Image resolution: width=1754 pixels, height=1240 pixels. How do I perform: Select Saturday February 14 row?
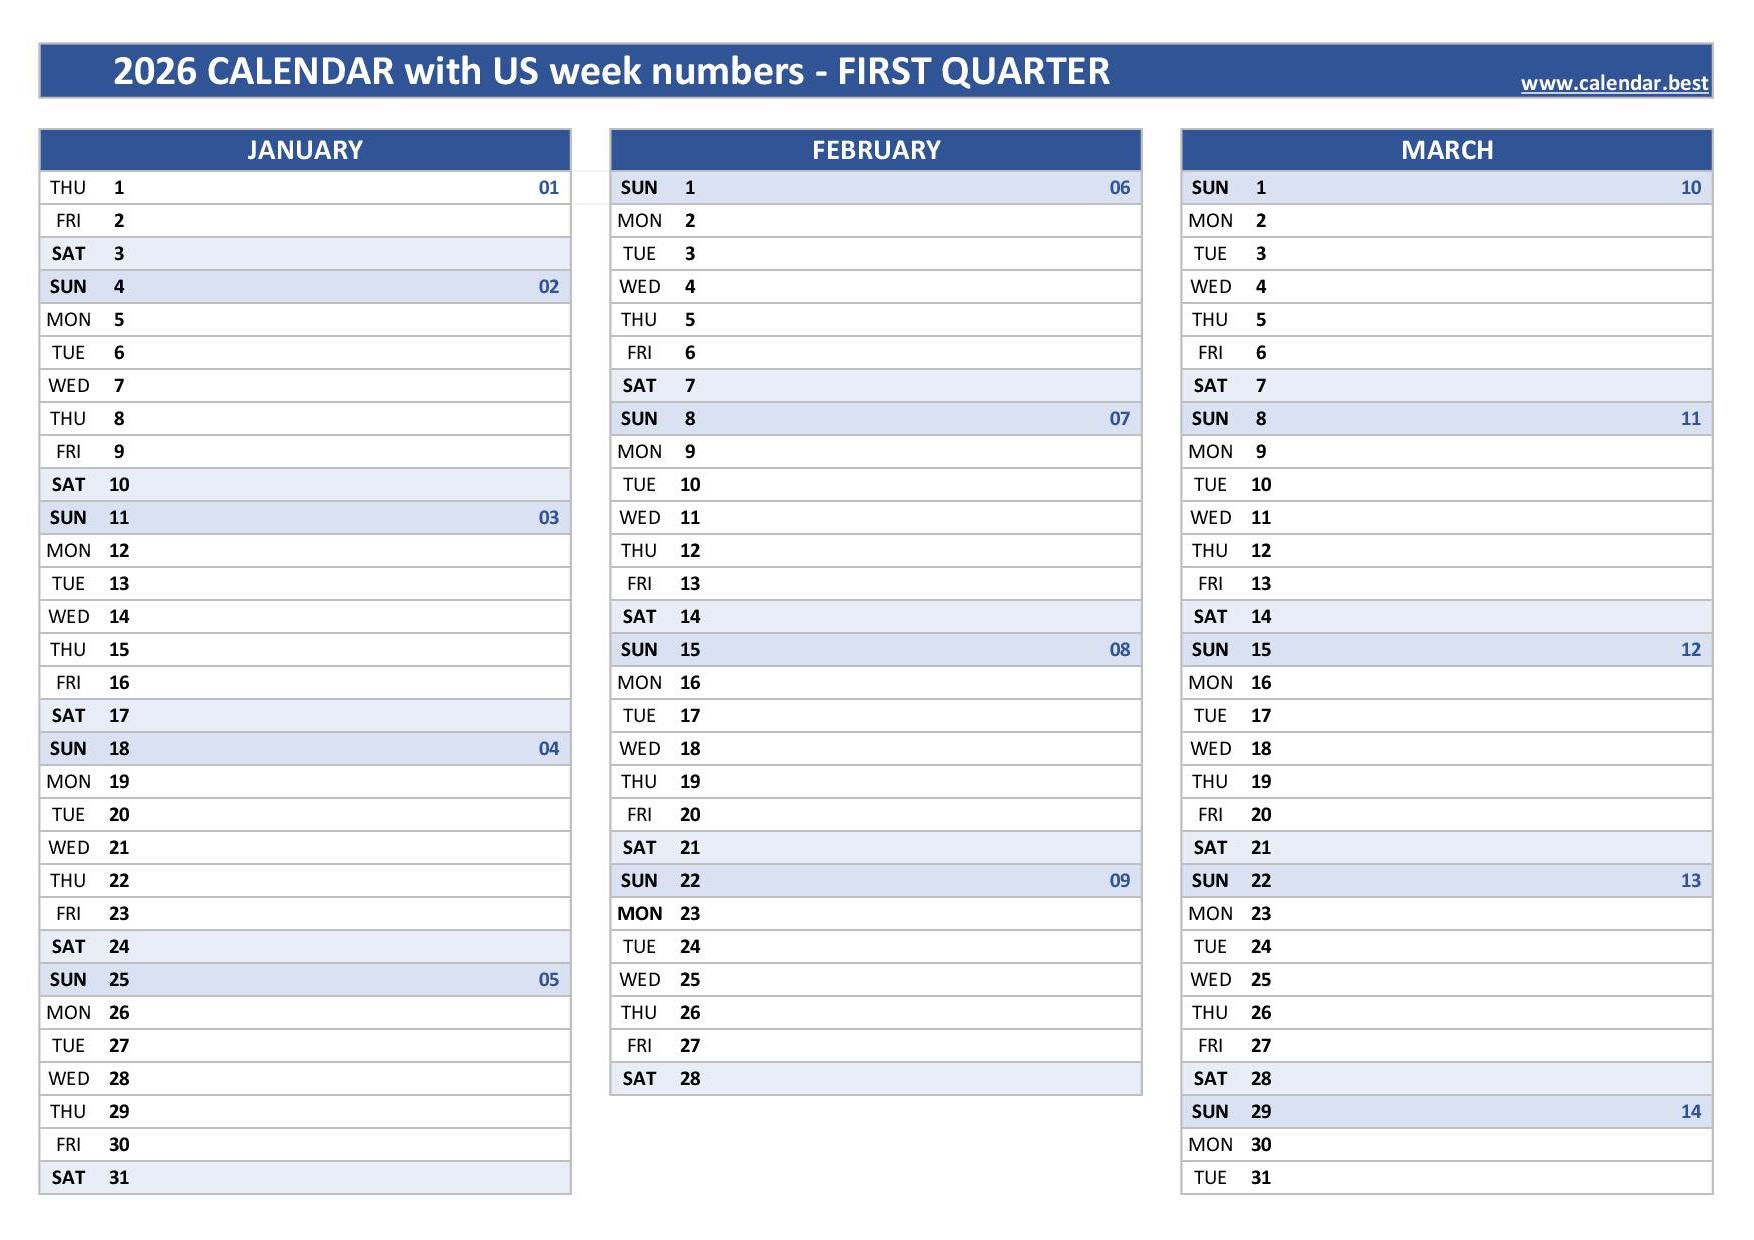(x=876, y=617)
